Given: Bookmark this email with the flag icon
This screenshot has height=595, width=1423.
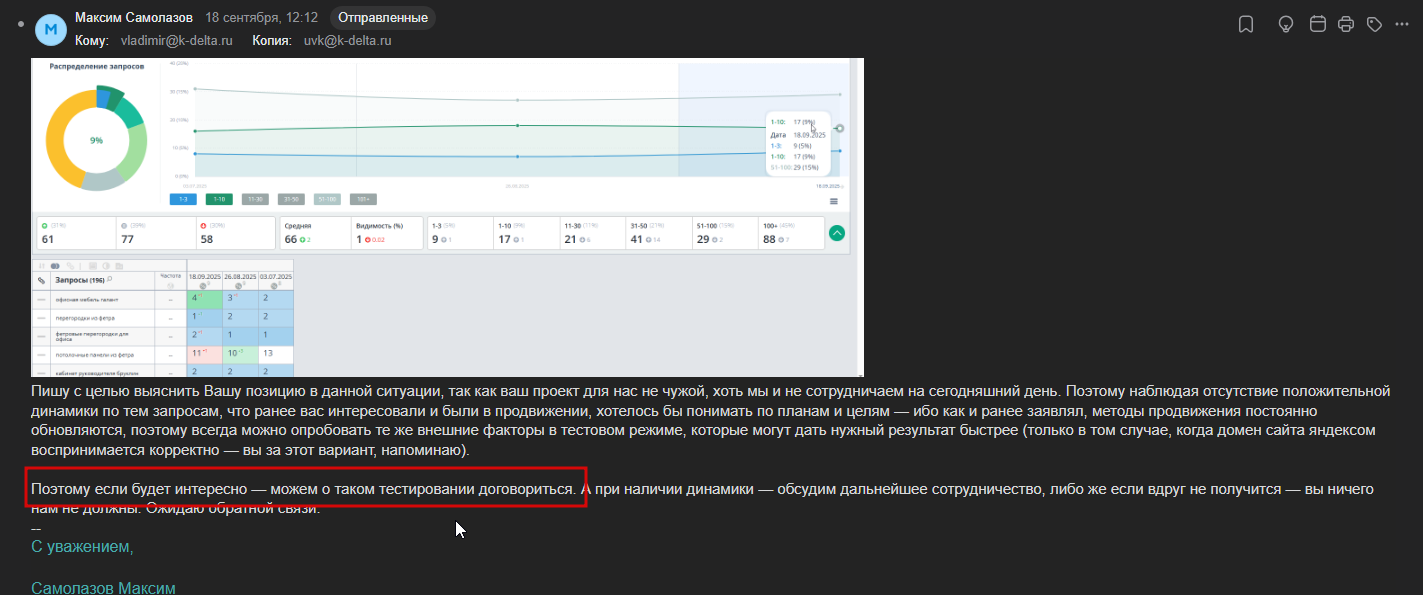Looking at the screenshot, I should tap(1246, 25).
